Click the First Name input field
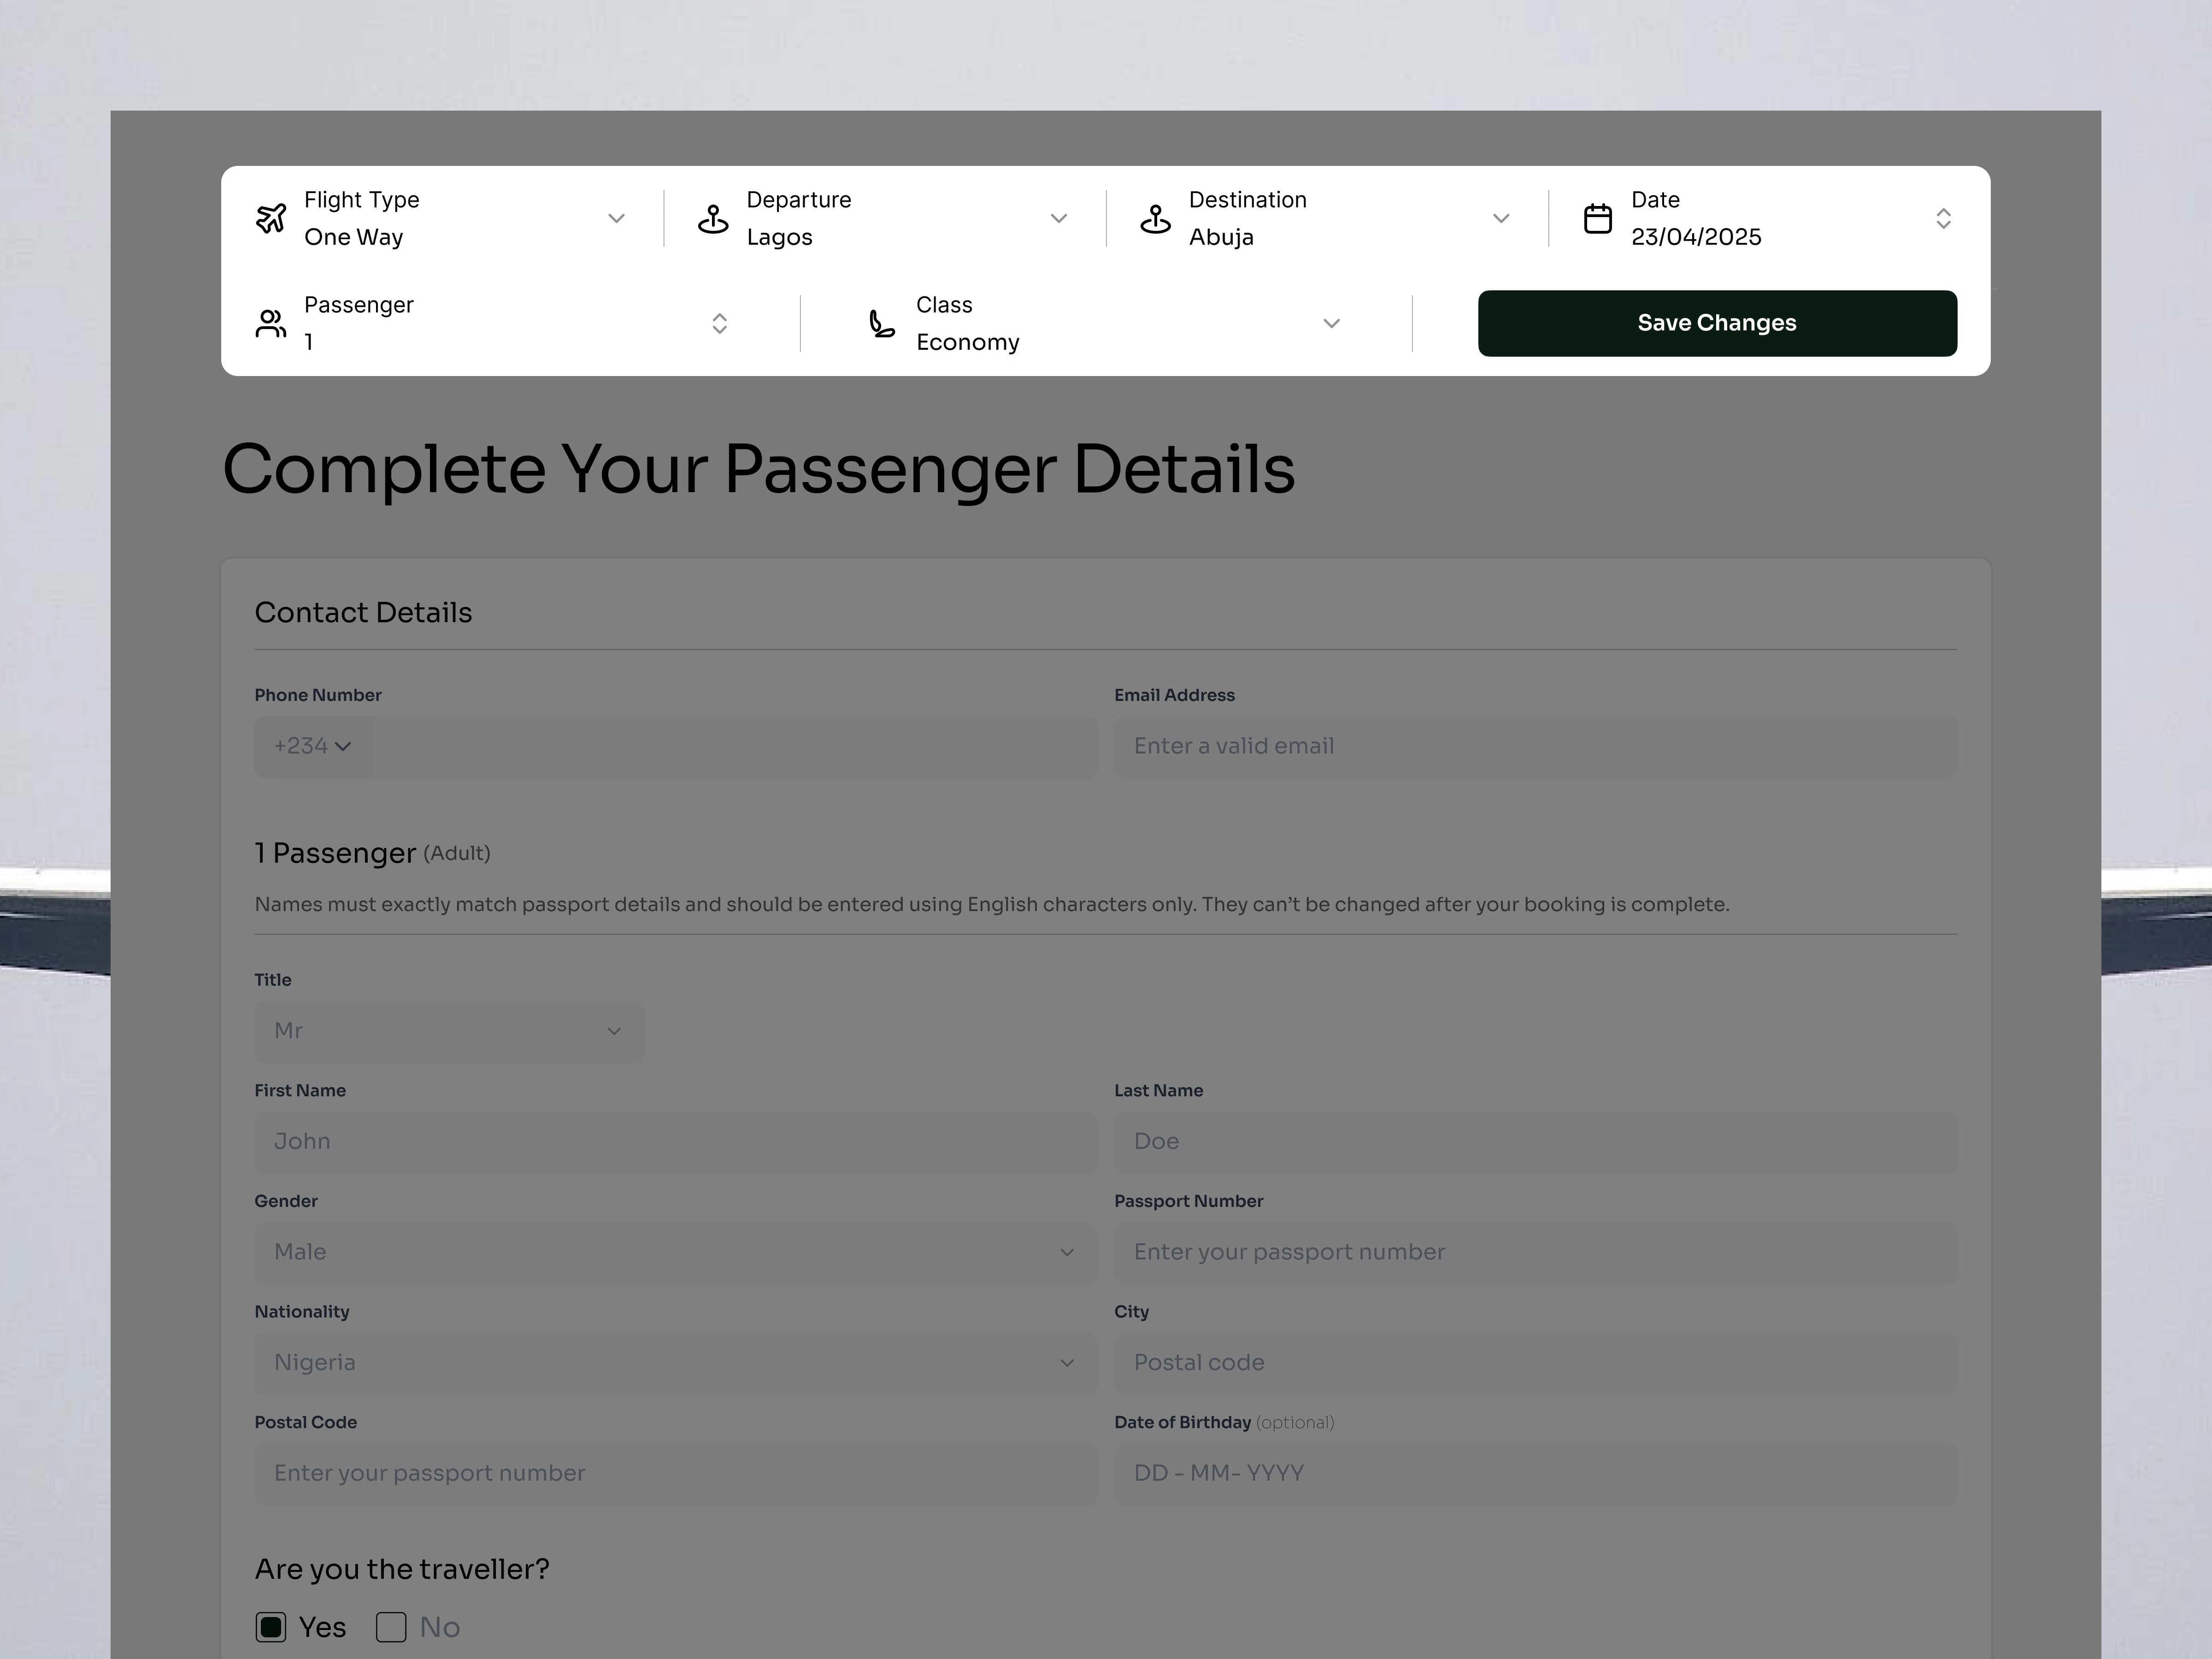2212x1659 pixels. point(675,1141)
